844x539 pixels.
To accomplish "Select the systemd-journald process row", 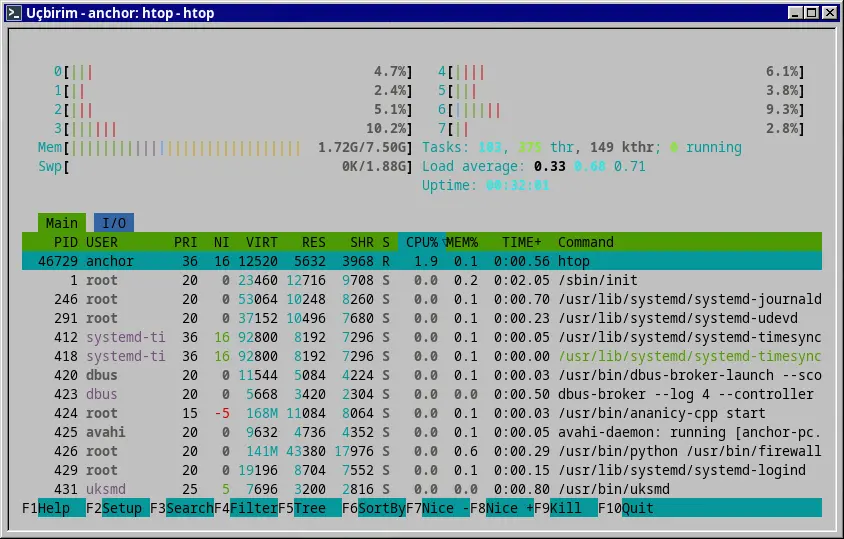I will click(422, 299).
